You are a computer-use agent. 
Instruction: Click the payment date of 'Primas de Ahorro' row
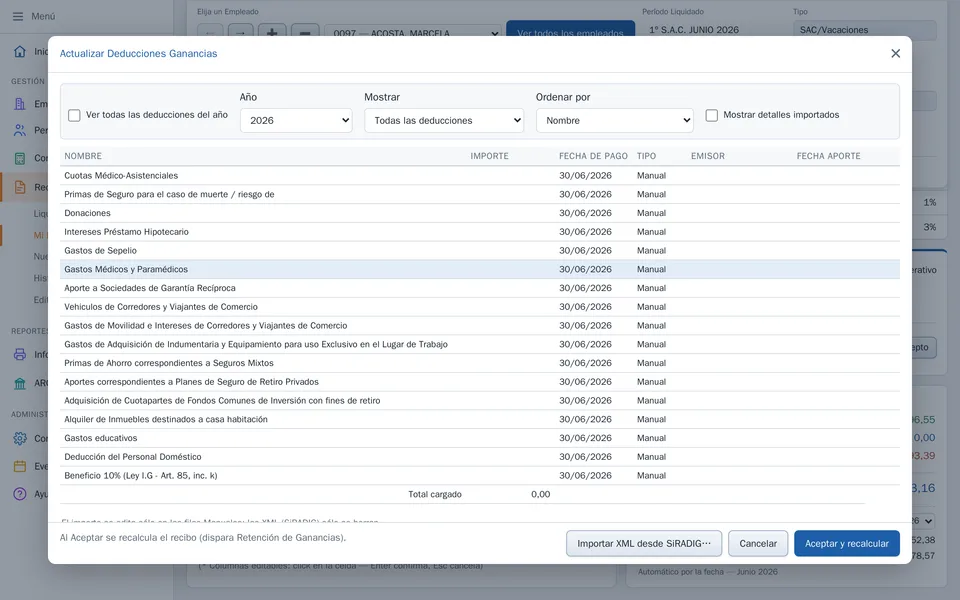coord(585,363)
